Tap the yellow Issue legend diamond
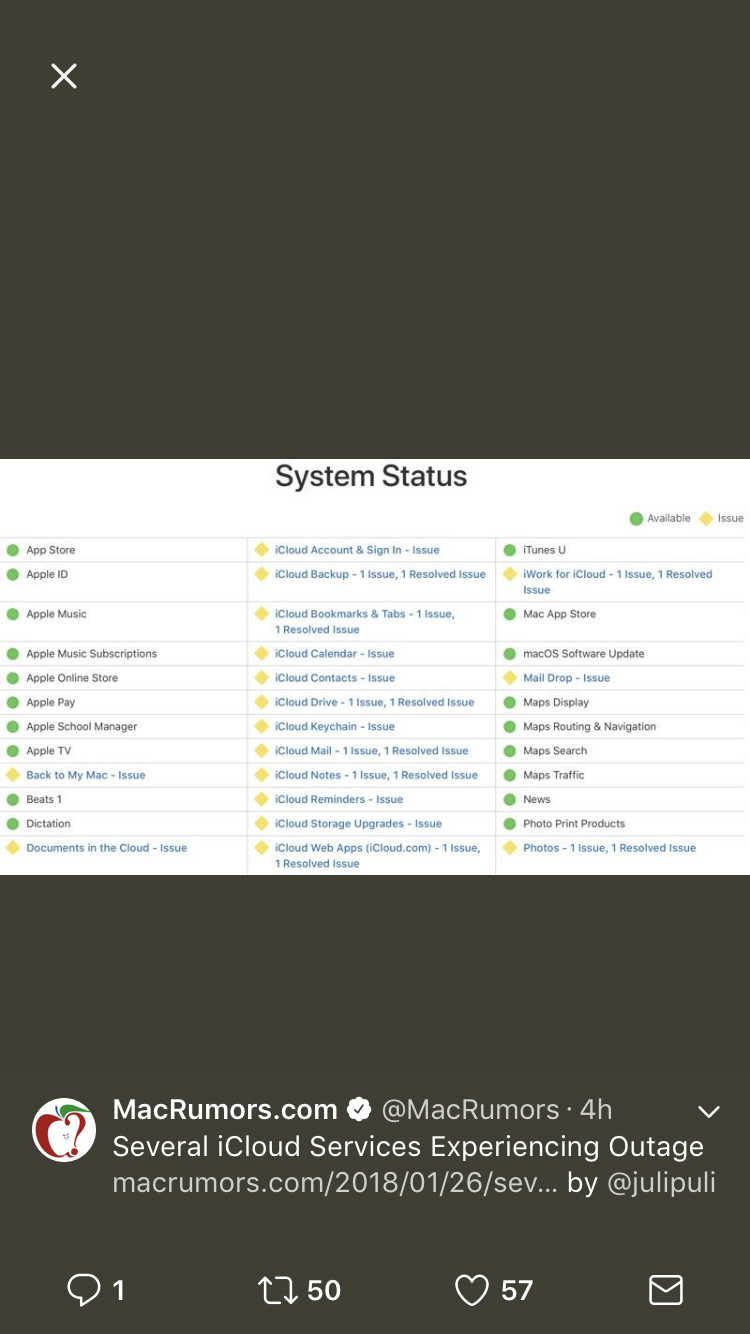 706,518
